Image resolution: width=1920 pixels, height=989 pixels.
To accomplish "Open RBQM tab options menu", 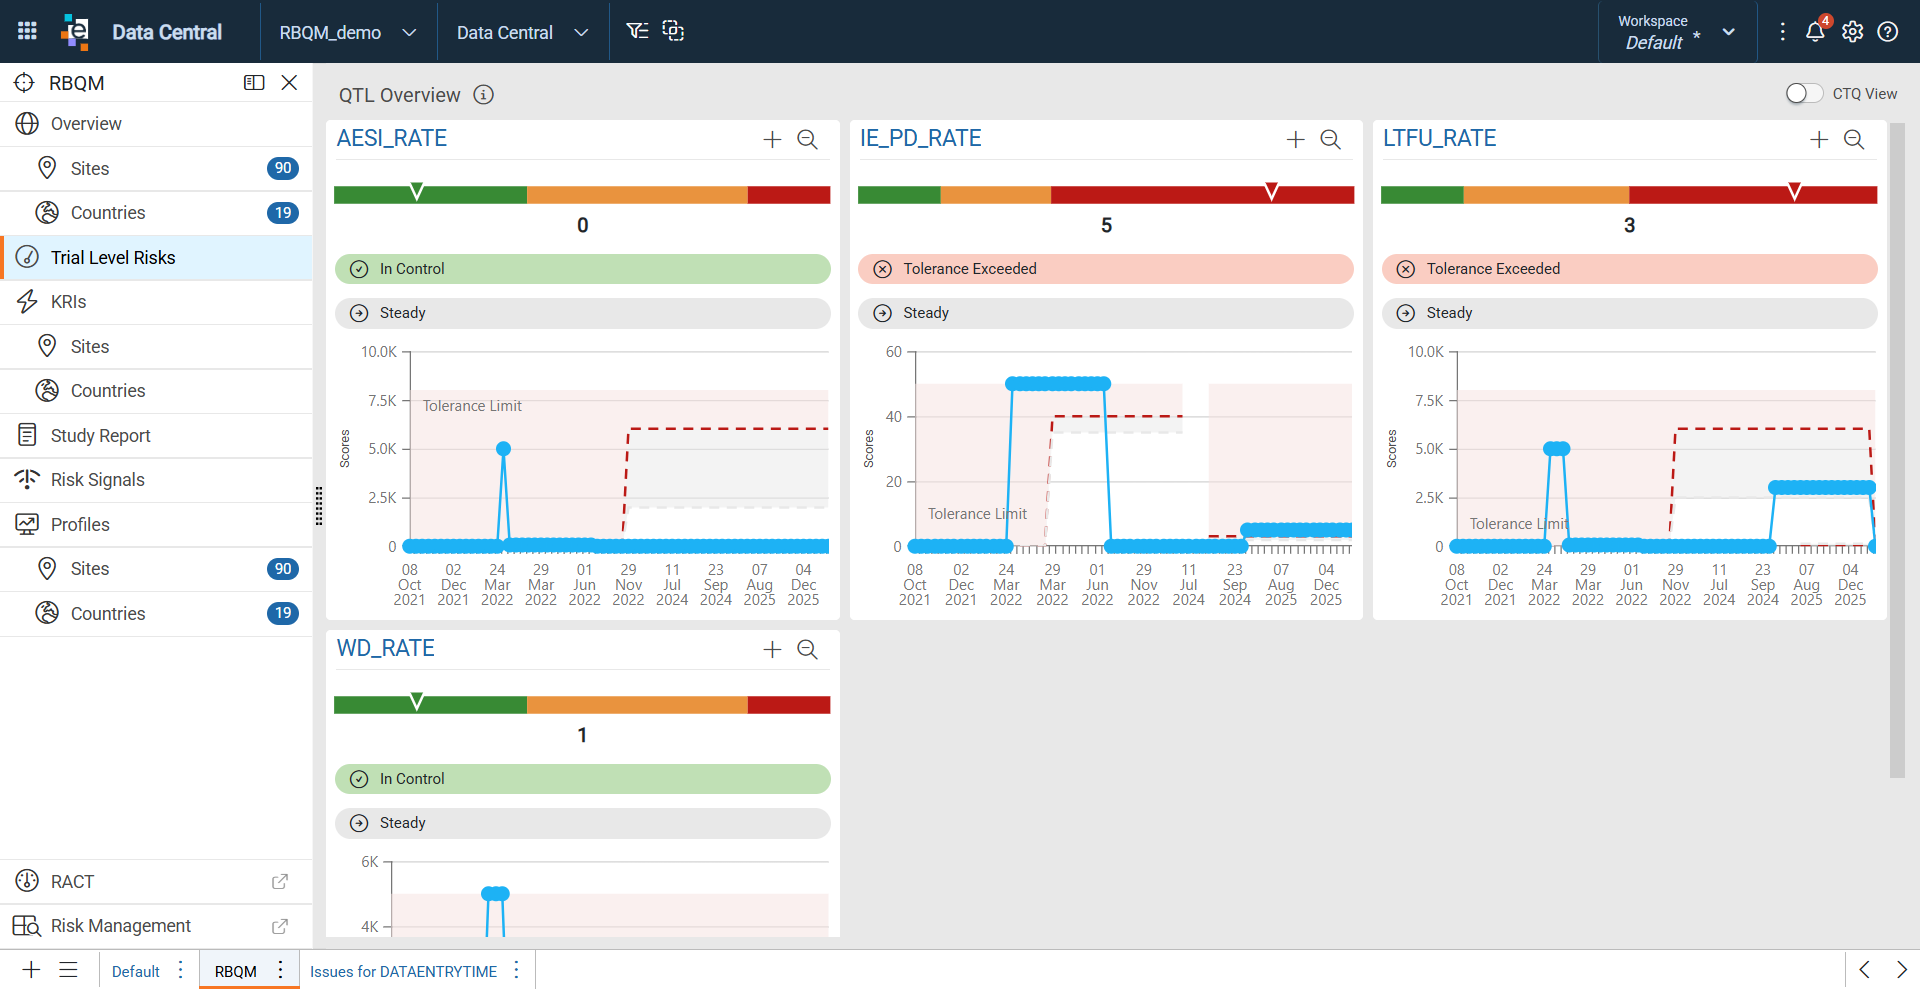I will [x=281, y=970].
